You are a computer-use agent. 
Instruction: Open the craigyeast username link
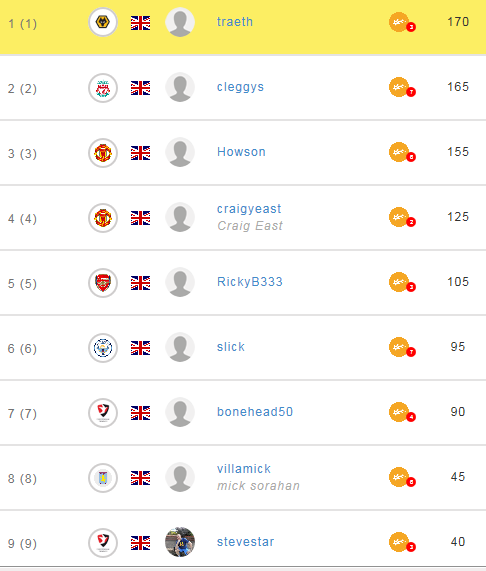[x=249, y=209]
